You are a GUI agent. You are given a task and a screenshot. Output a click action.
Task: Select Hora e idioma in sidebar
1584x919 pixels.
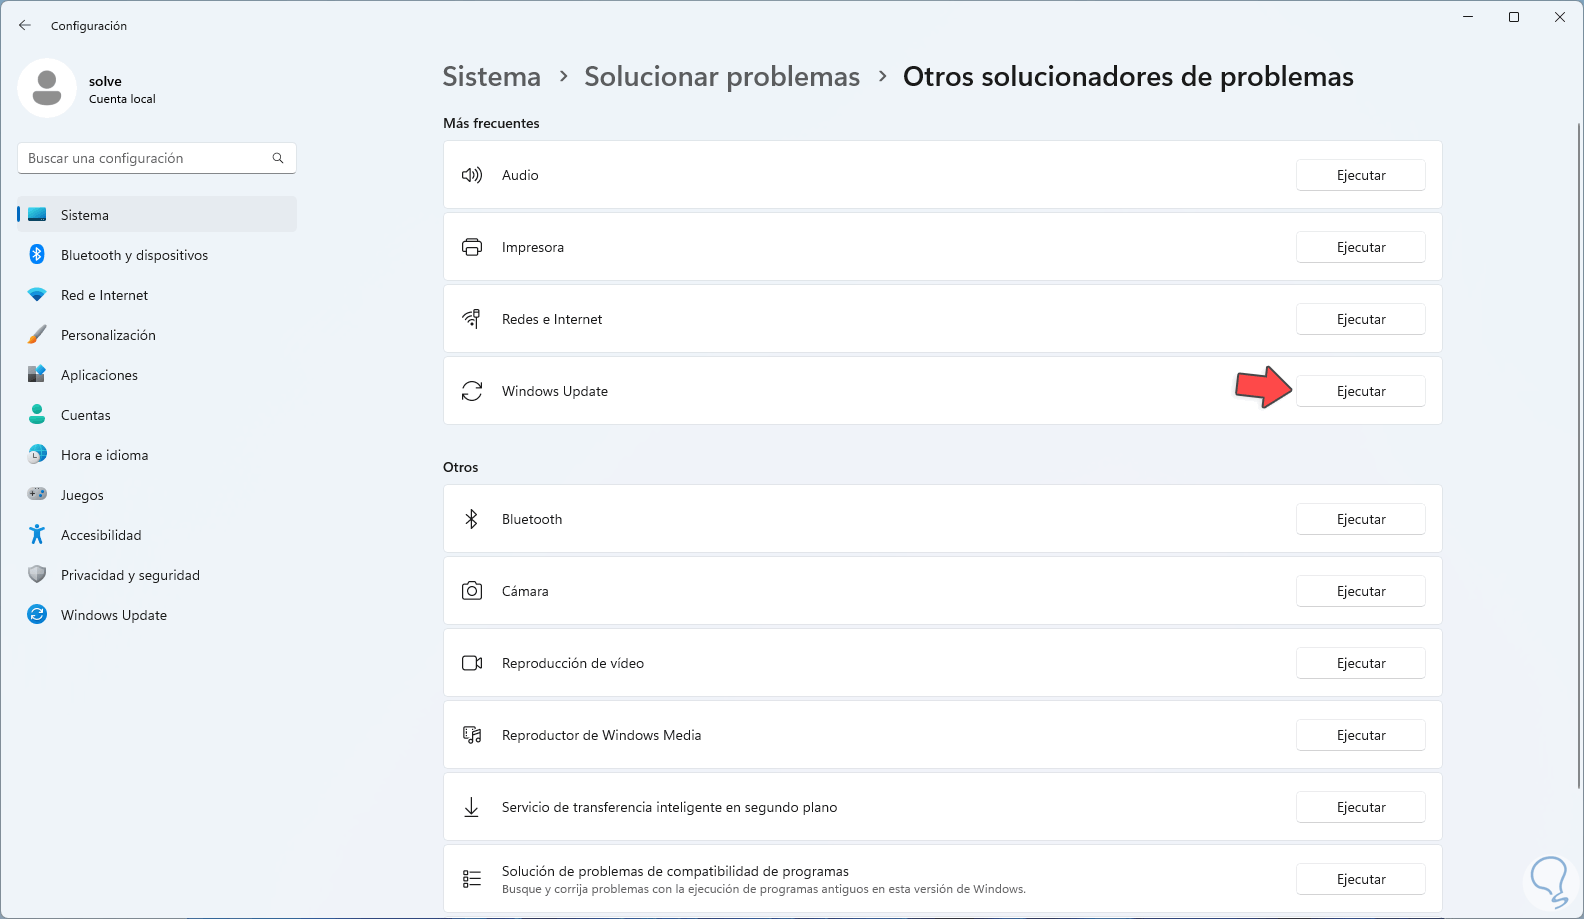104,455
